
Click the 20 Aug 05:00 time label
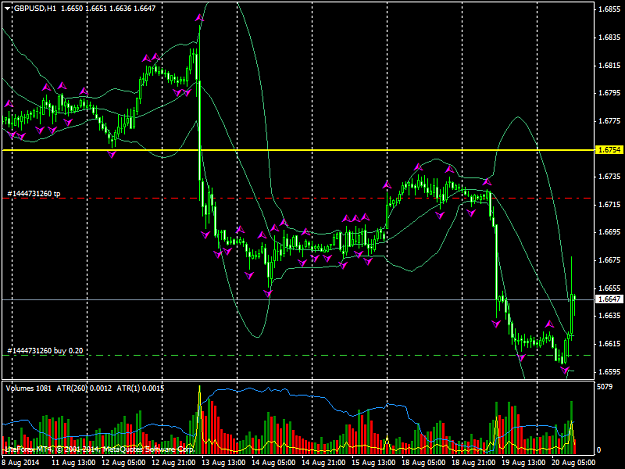[573, 463]
